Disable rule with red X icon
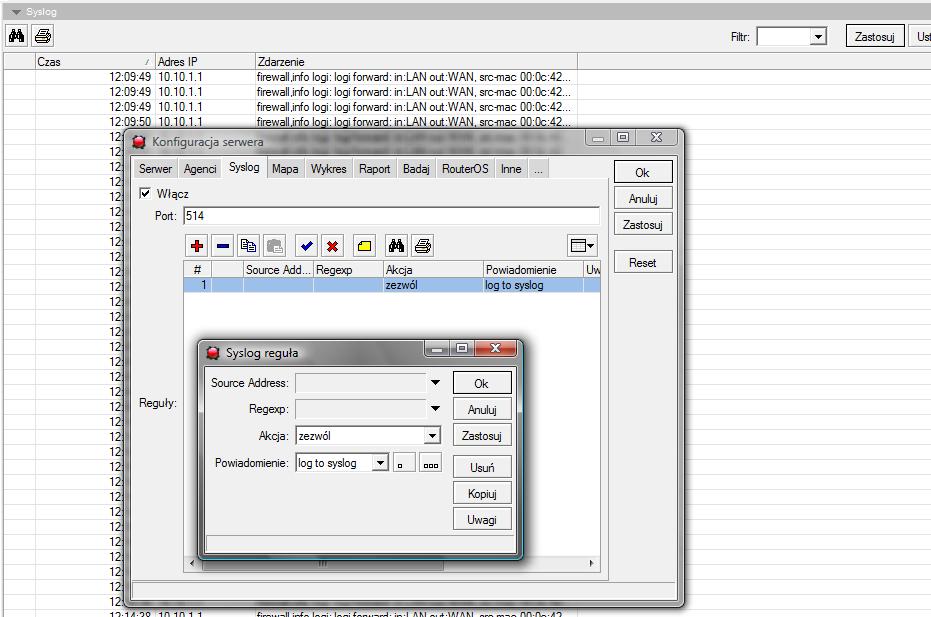 point(332,245)
